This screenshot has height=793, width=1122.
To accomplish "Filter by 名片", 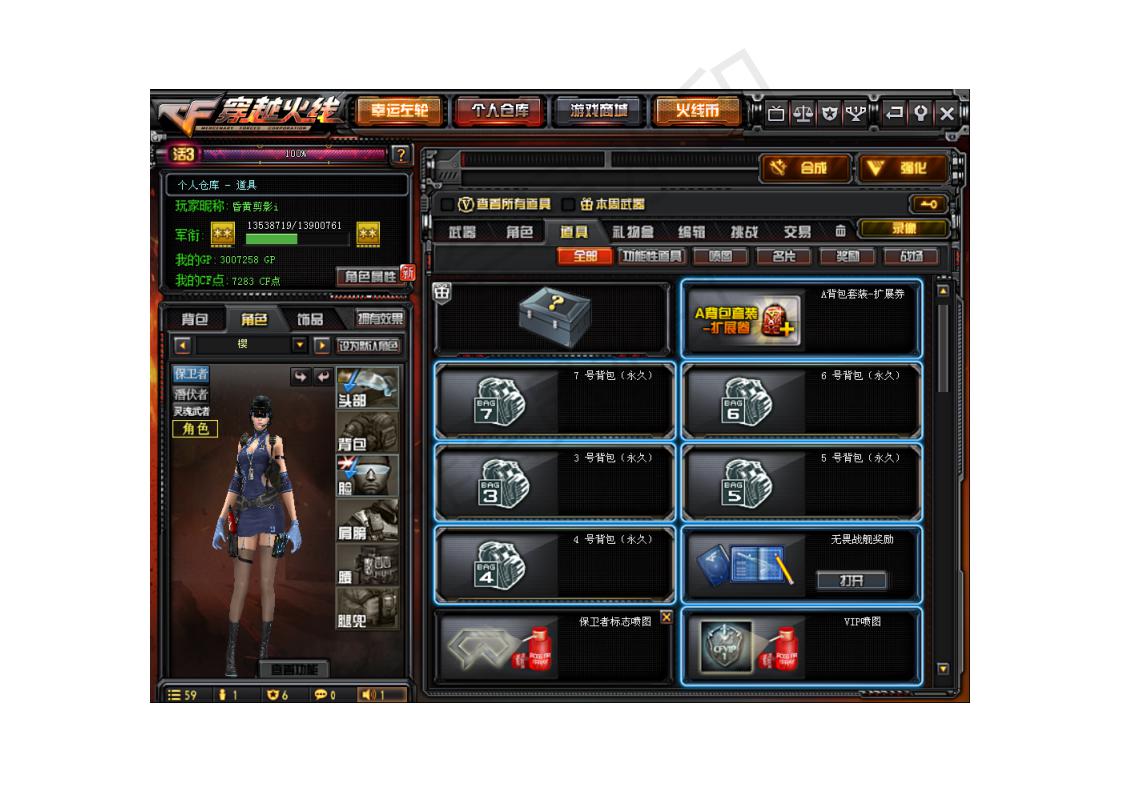I will (x=784, y=256).
